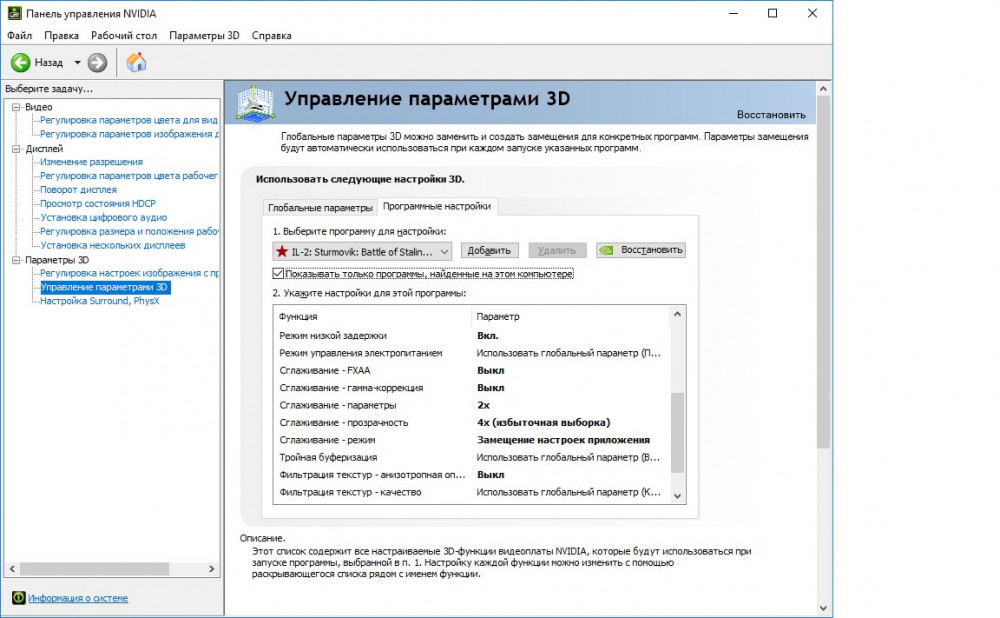The image size is (1000, 618).
Task: Click settings list vertical scrollbar thumb
Action: pyautogui.click(x=677, y=433)
